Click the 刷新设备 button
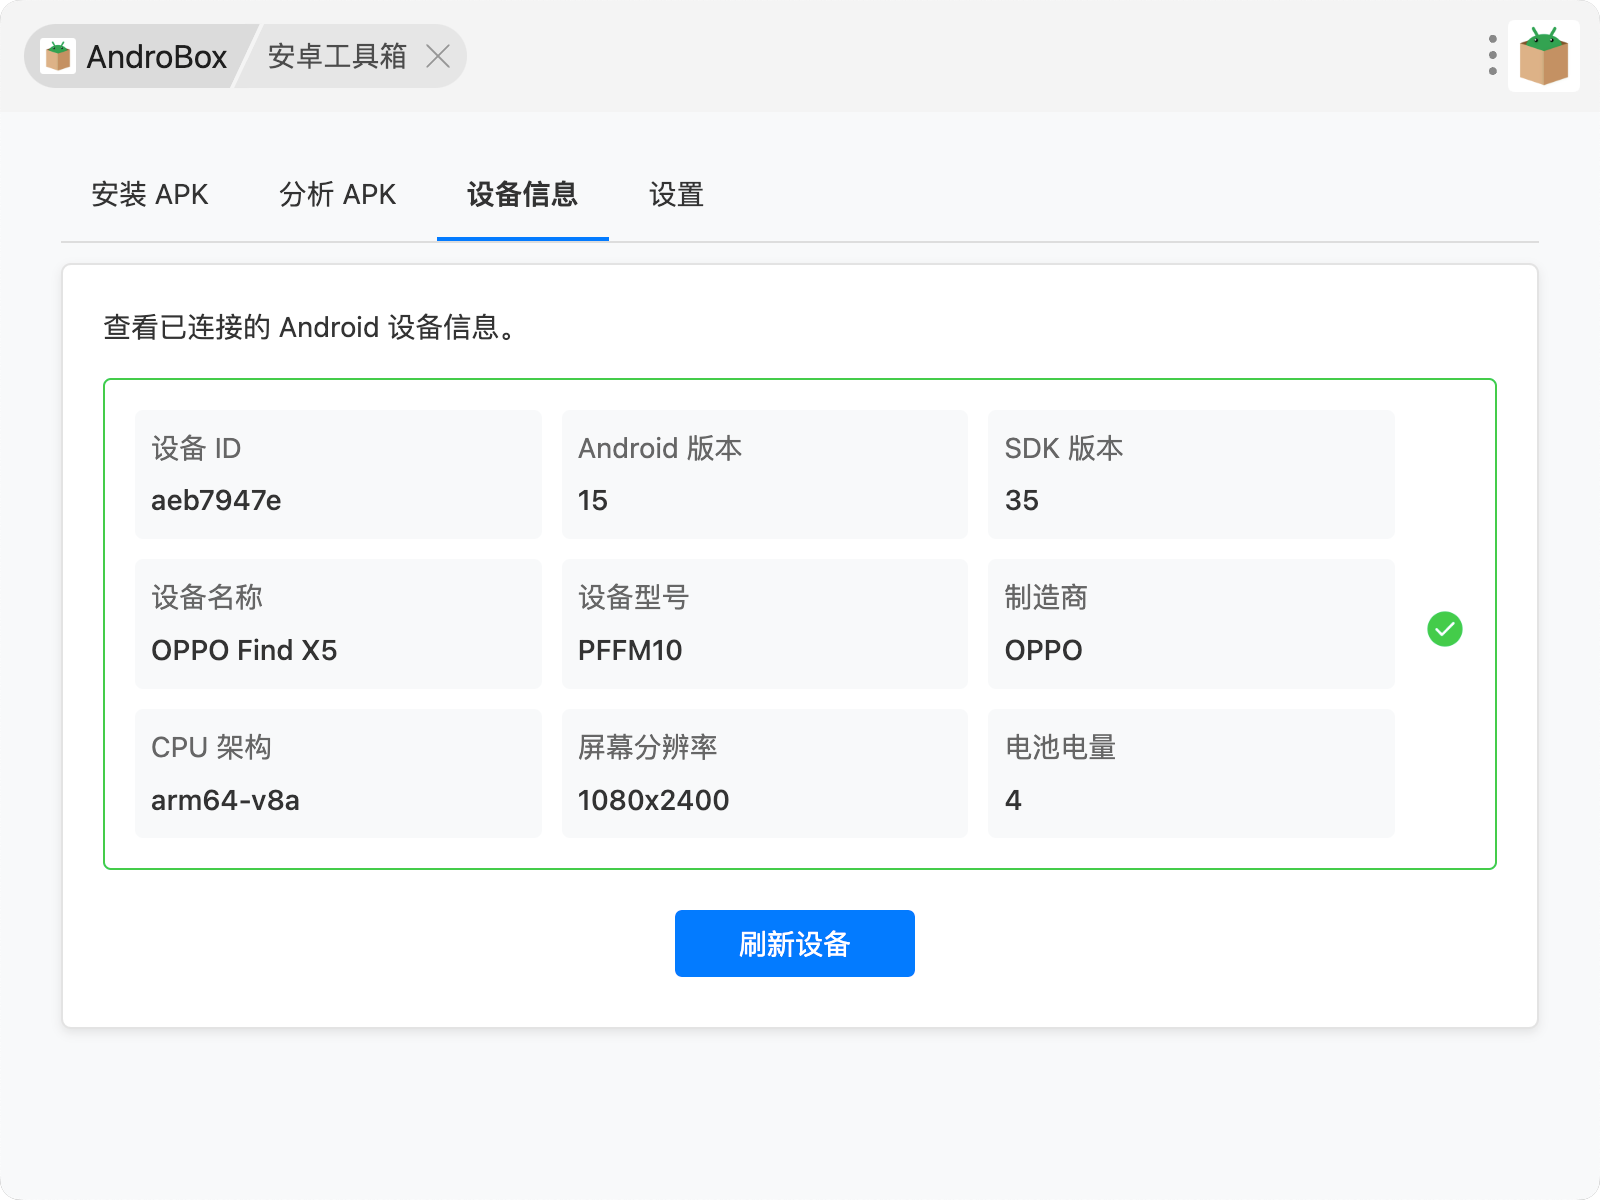Image resolution: width=1600 pixels, height=1200 pixels. [794, 943]
